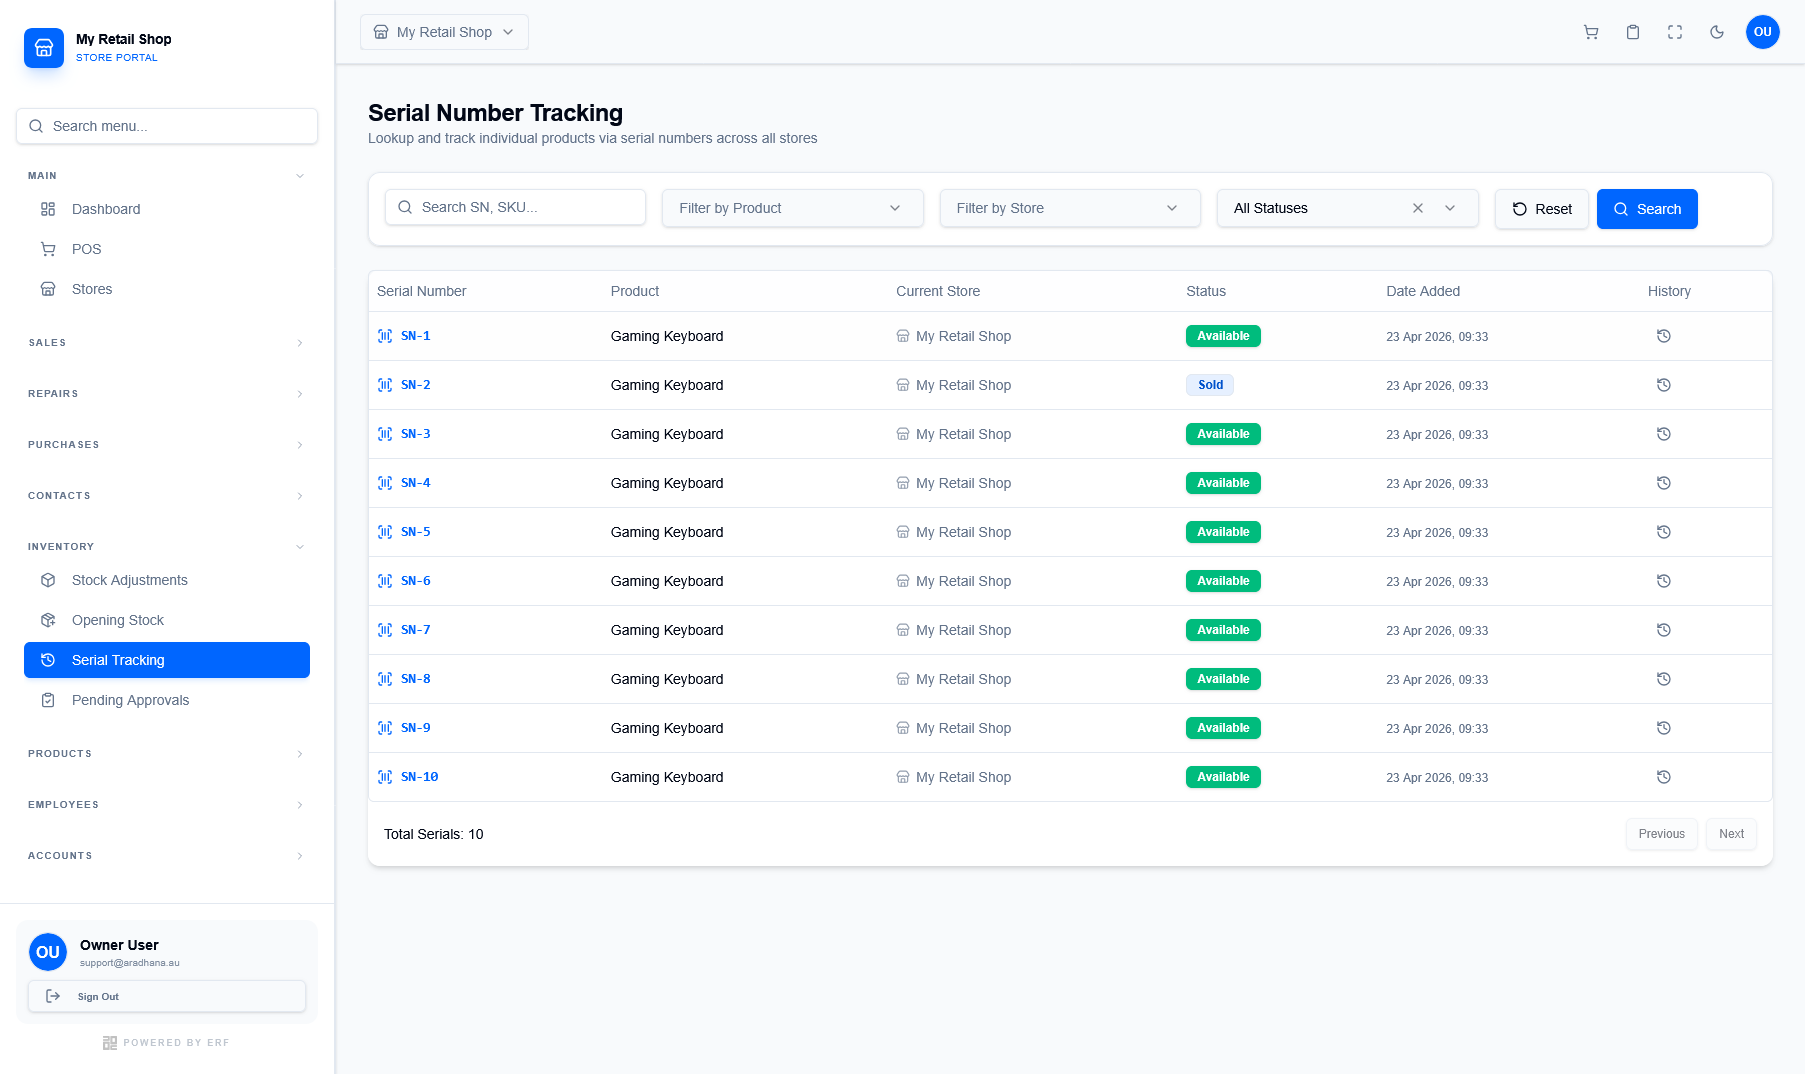Select Serial Tracking menu item
This screenshot has height=1074, width=1805.
[x=167, y=660]
